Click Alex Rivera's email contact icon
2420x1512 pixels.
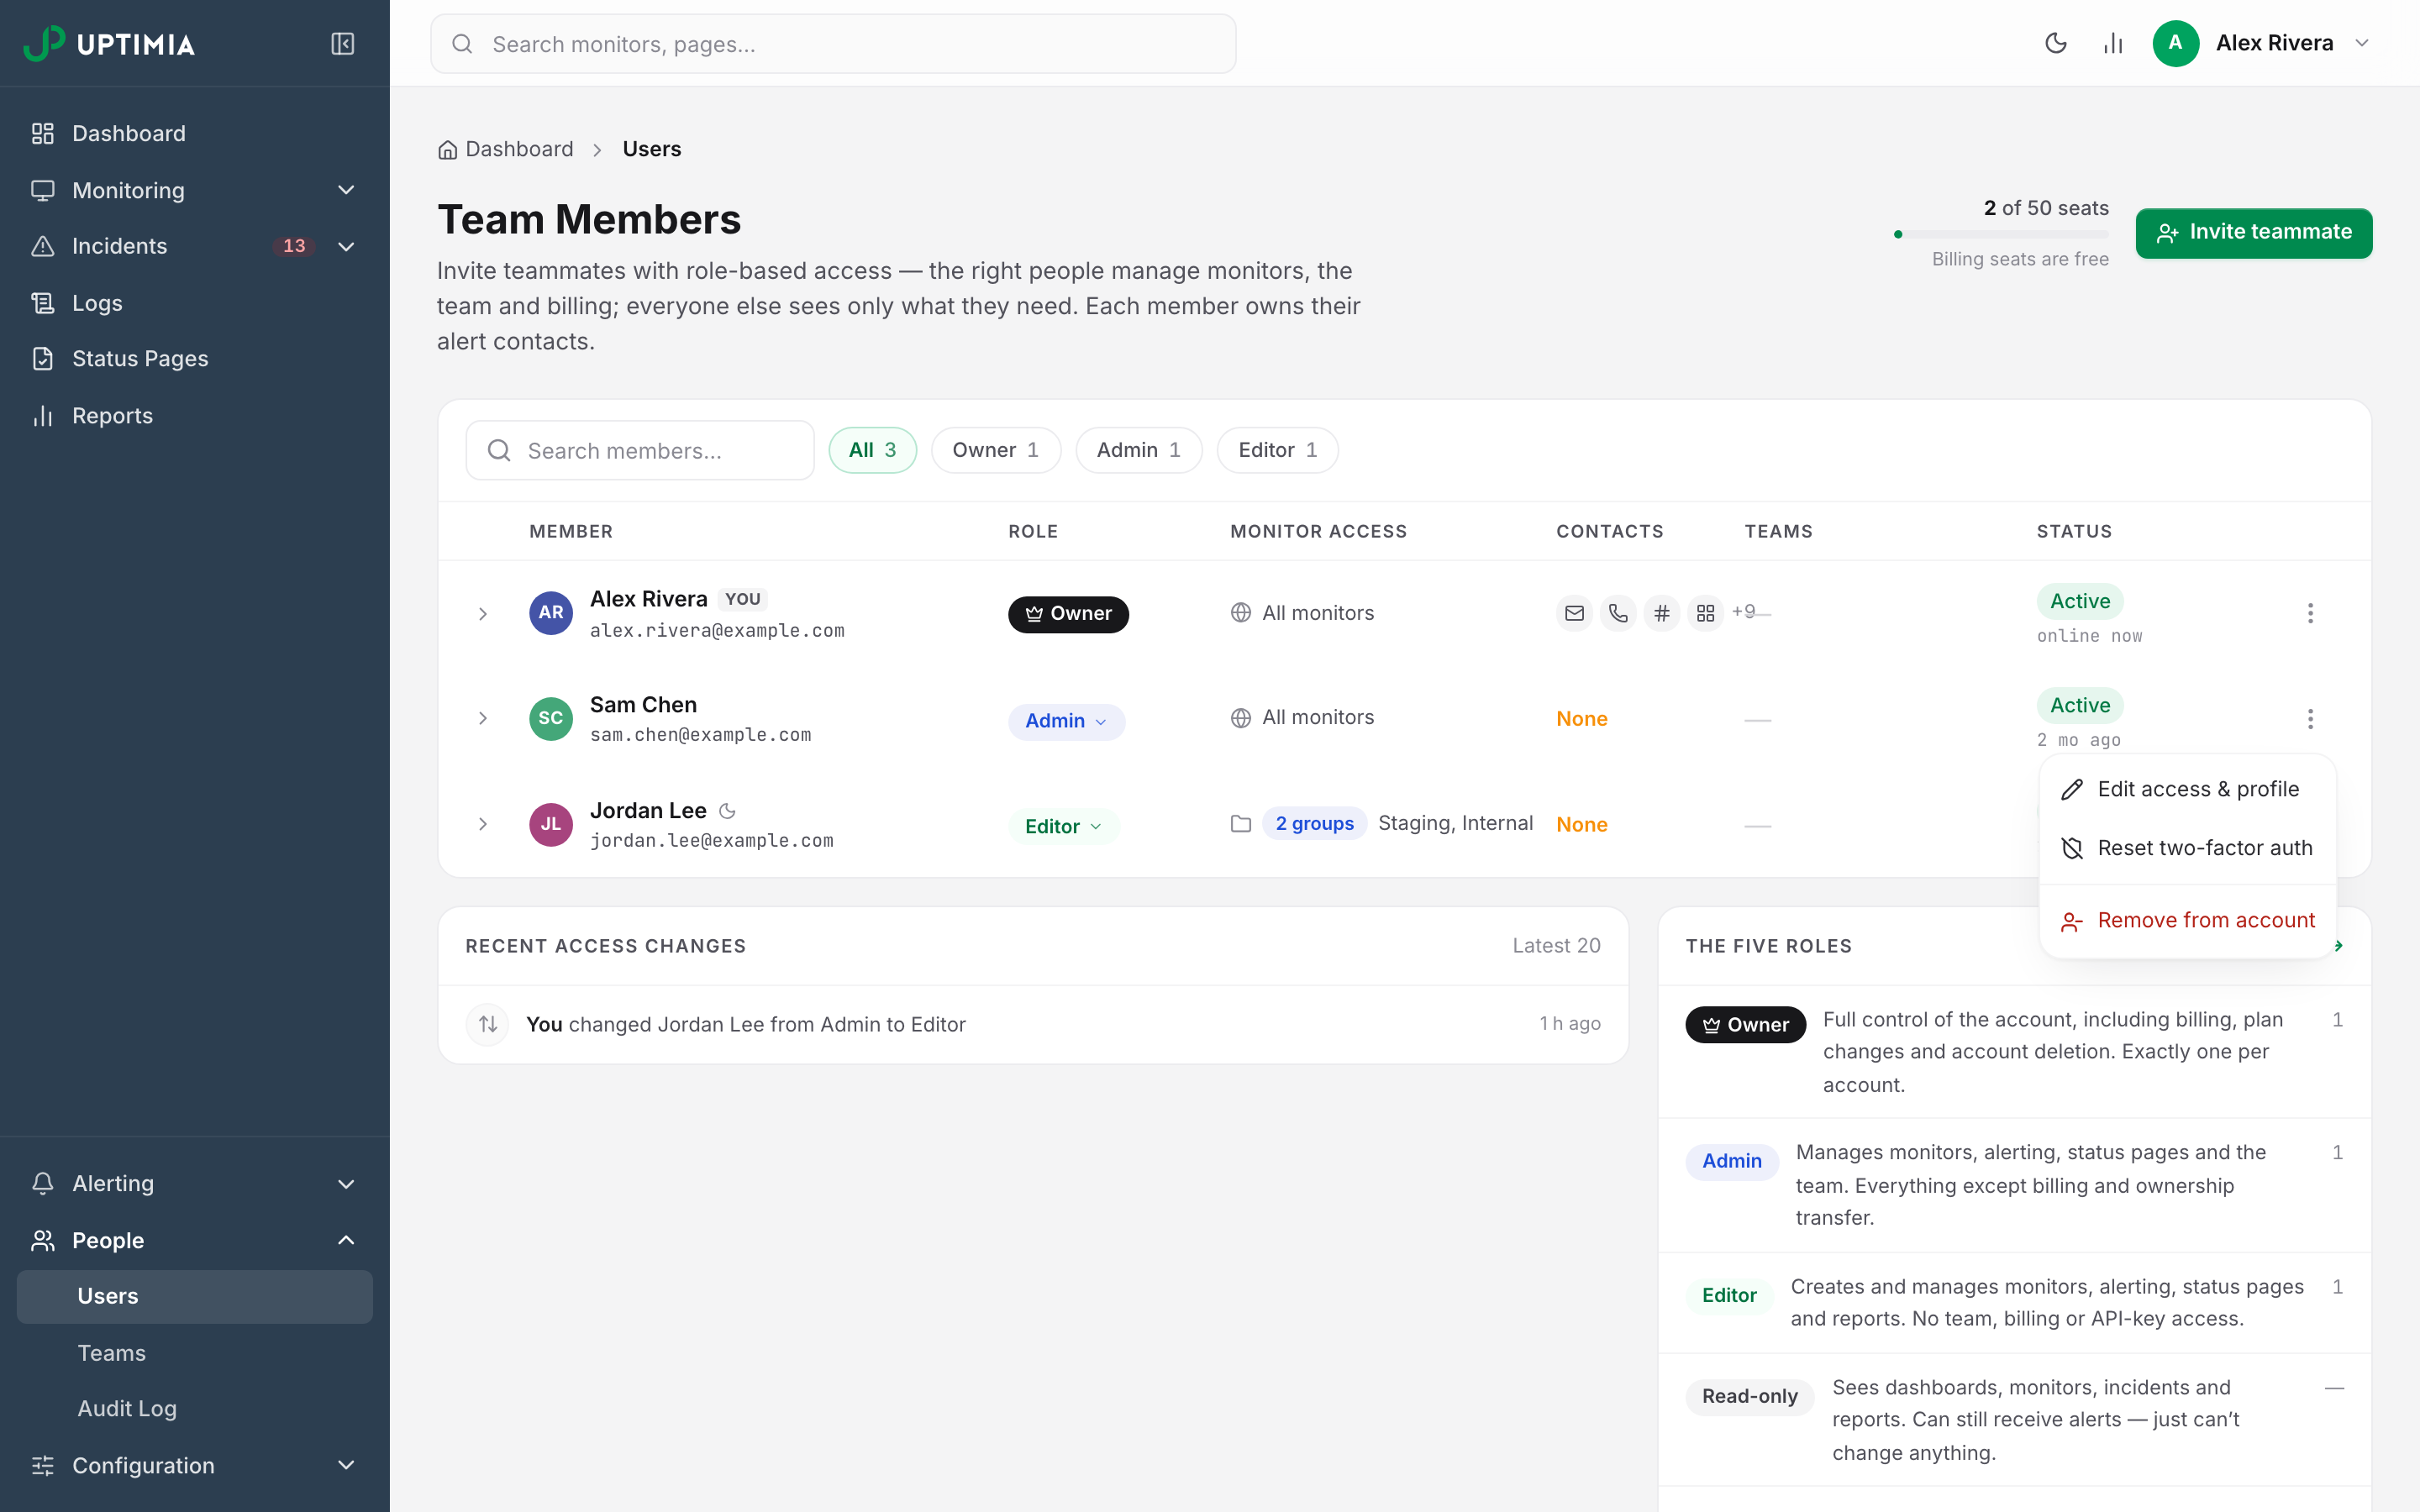(1574, 613)
